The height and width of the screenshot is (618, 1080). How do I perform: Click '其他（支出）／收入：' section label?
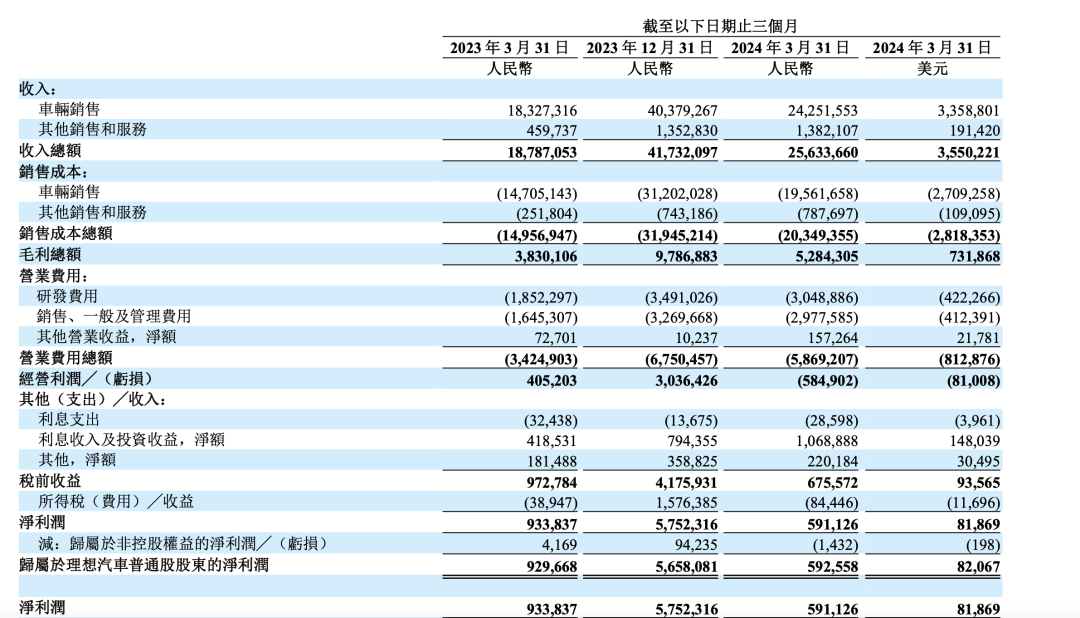click(x=93, y=400)
